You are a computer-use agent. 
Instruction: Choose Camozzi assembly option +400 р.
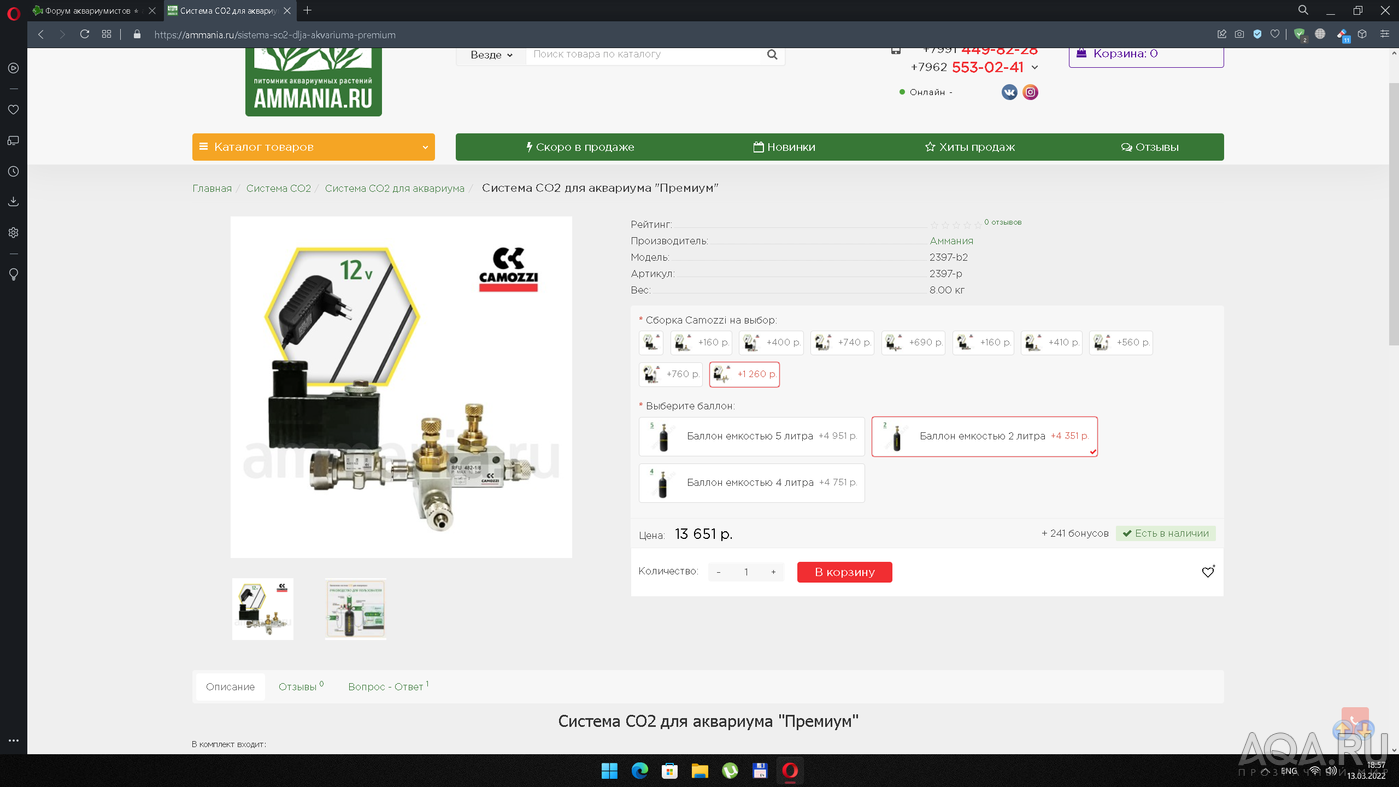coord(771,342)
